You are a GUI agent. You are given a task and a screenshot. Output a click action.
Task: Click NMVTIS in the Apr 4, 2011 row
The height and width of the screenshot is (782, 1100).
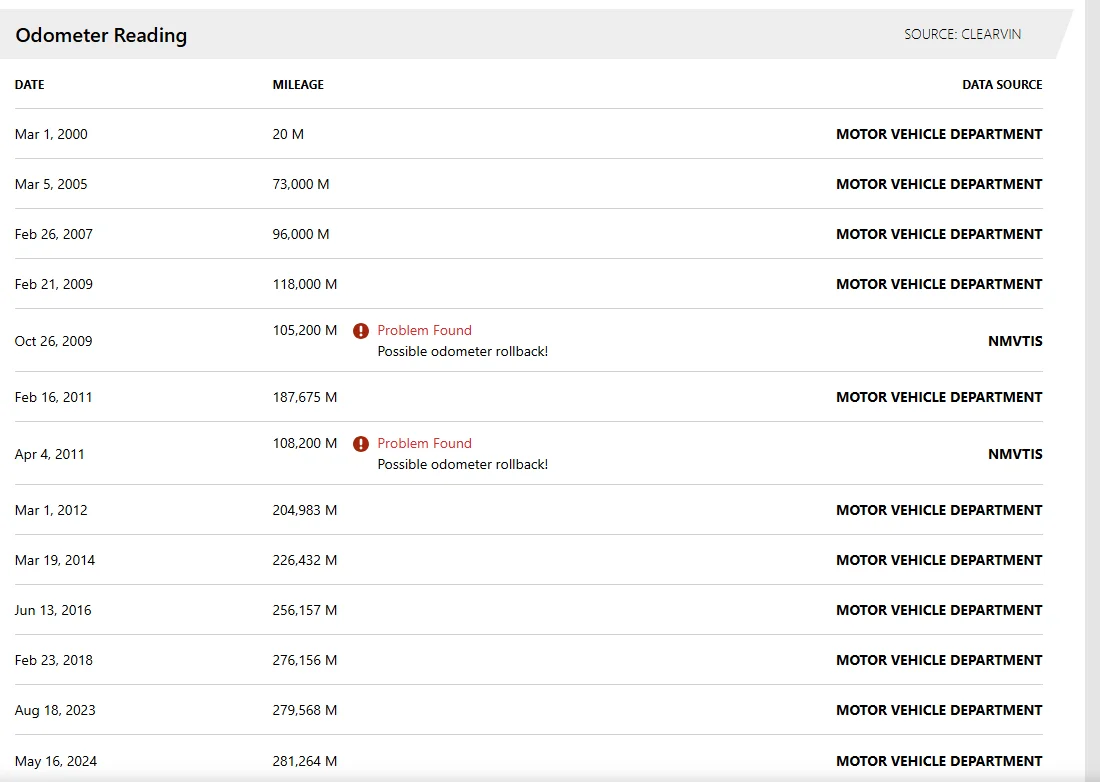point(1015,454)
